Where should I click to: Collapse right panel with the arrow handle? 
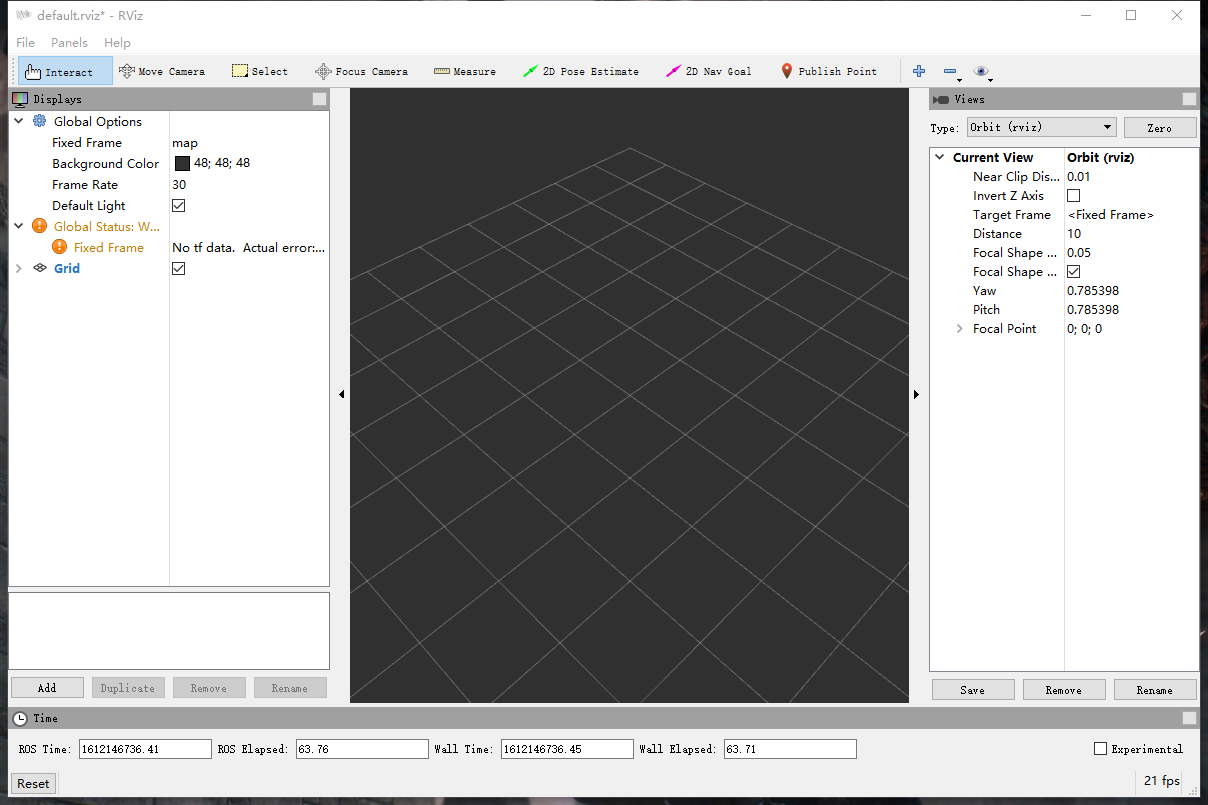point(917,395)
